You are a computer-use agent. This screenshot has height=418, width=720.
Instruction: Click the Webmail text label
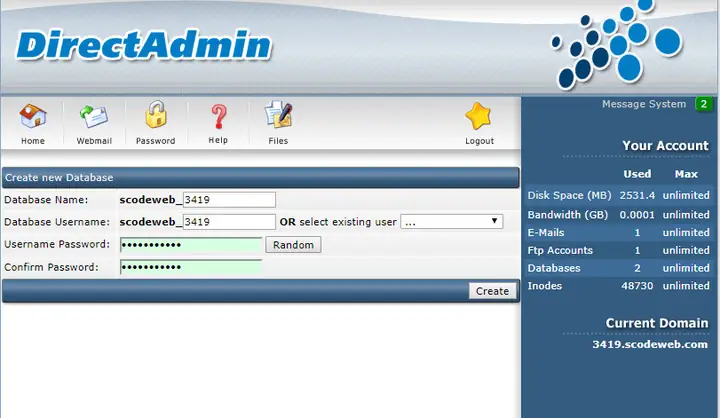click(94, 141)
